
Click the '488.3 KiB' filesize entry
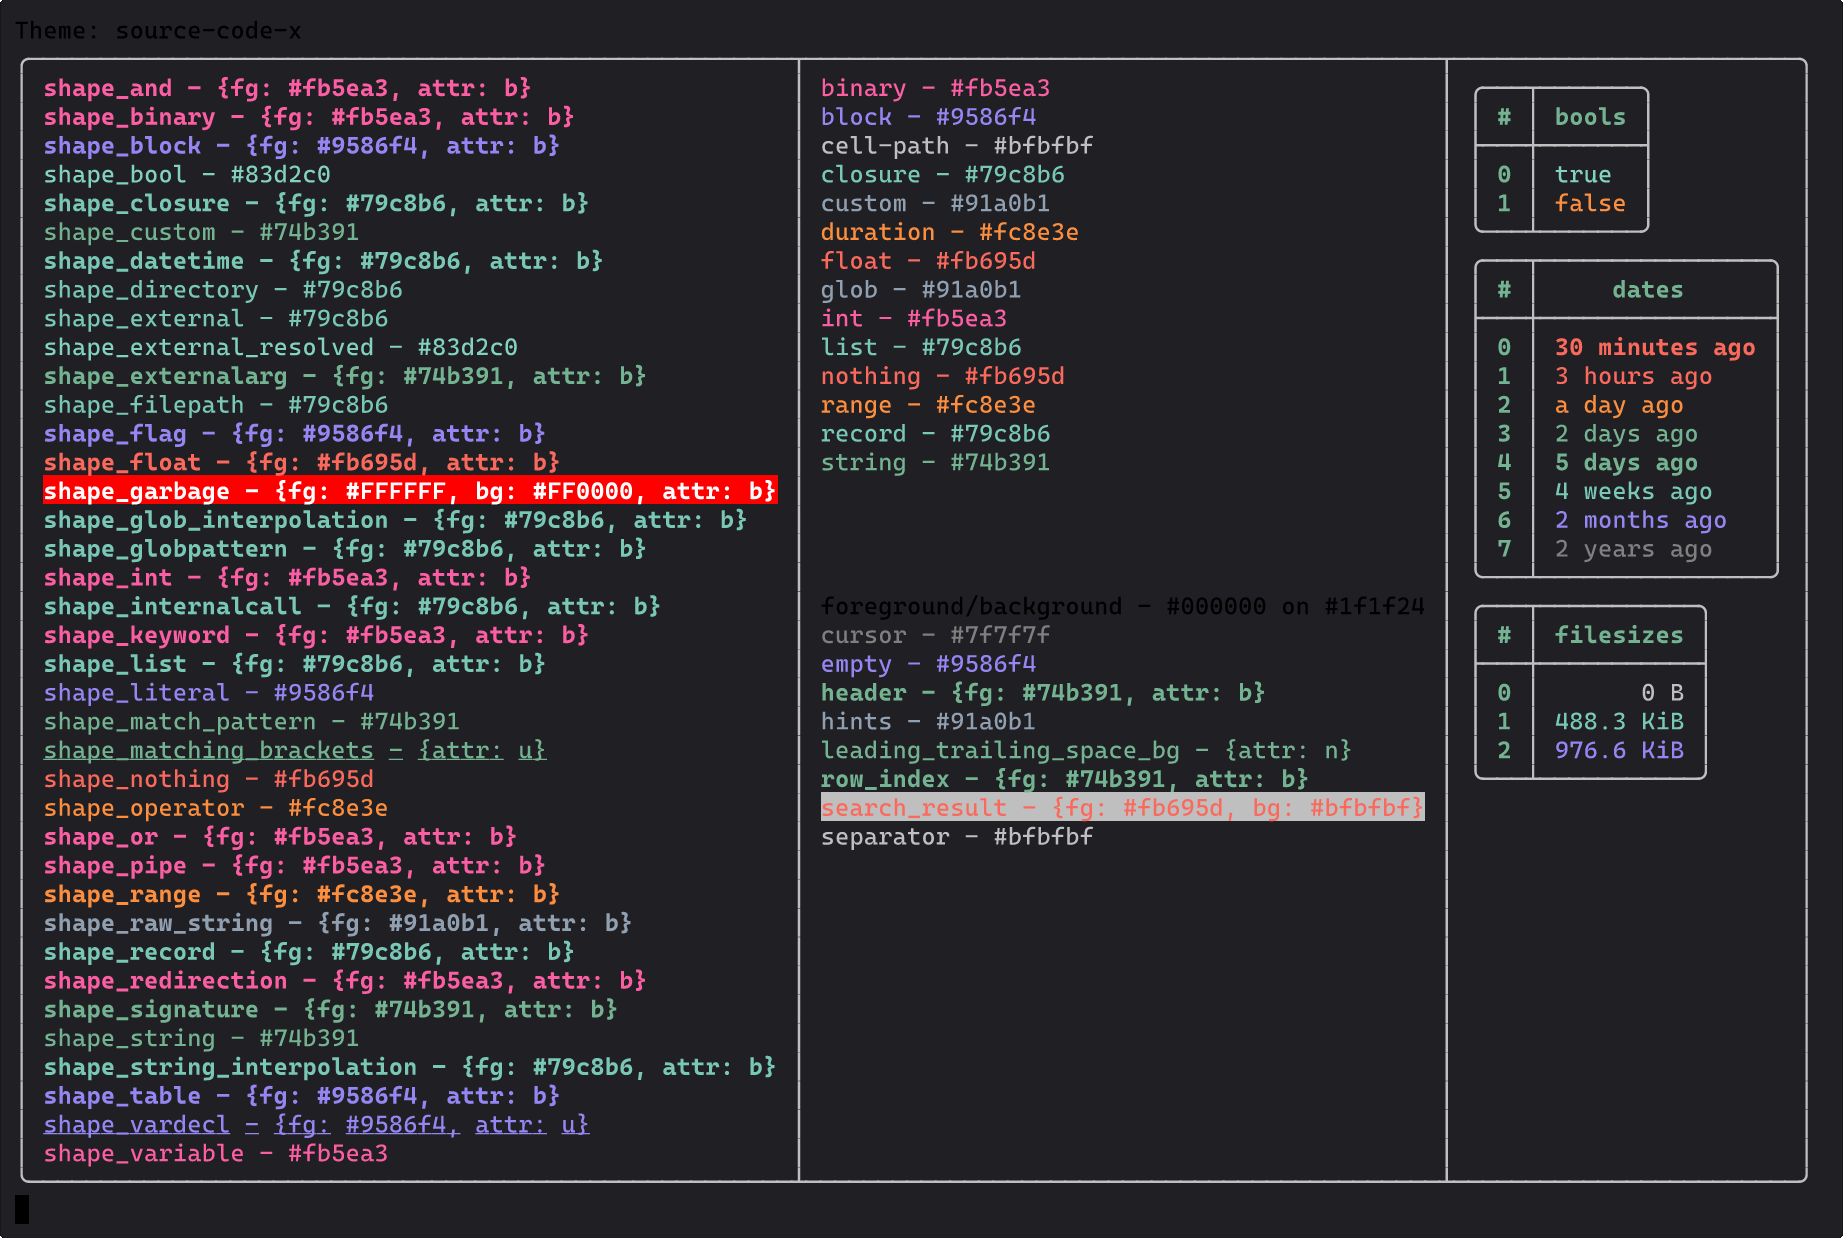coord(1618,722)
